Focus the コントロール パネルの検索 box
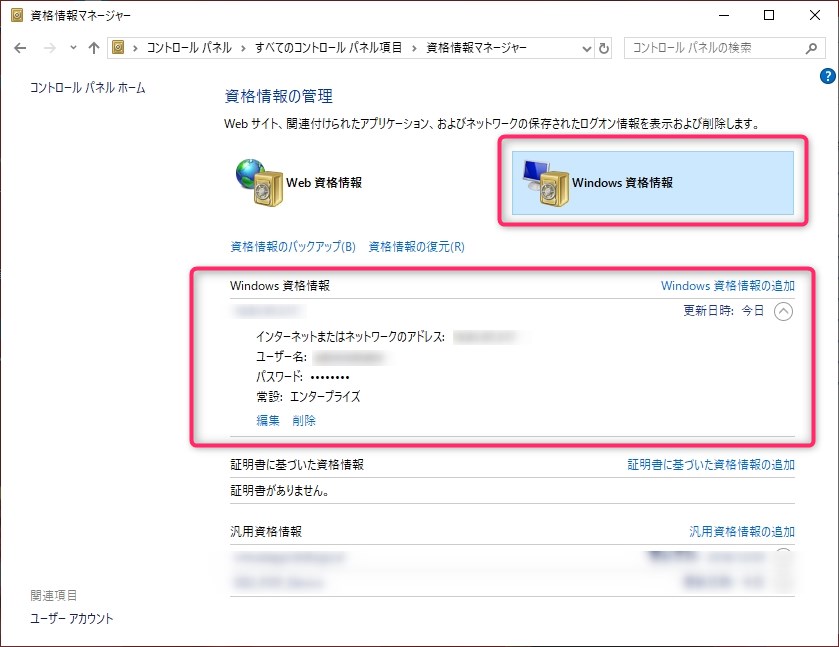 click(x=724, y=48)
